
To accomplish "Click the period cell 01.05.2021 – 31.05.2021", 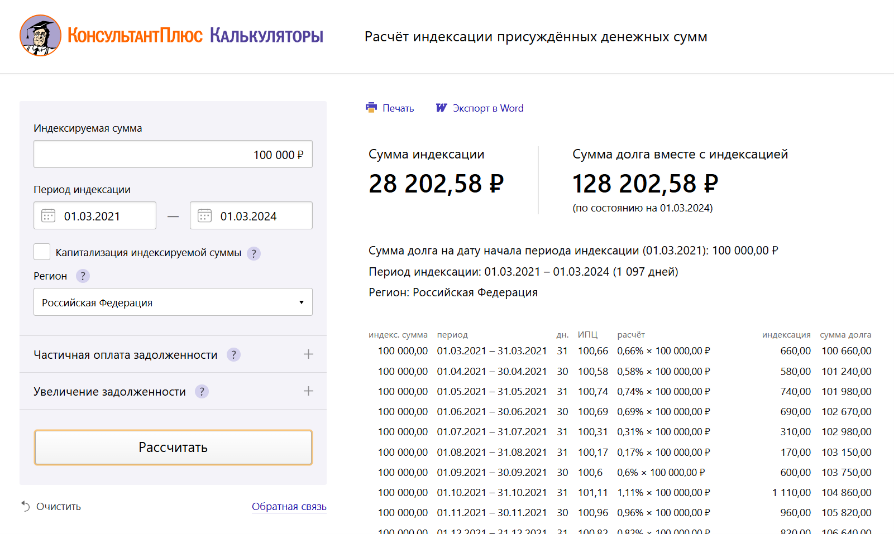I will [491, 392].
